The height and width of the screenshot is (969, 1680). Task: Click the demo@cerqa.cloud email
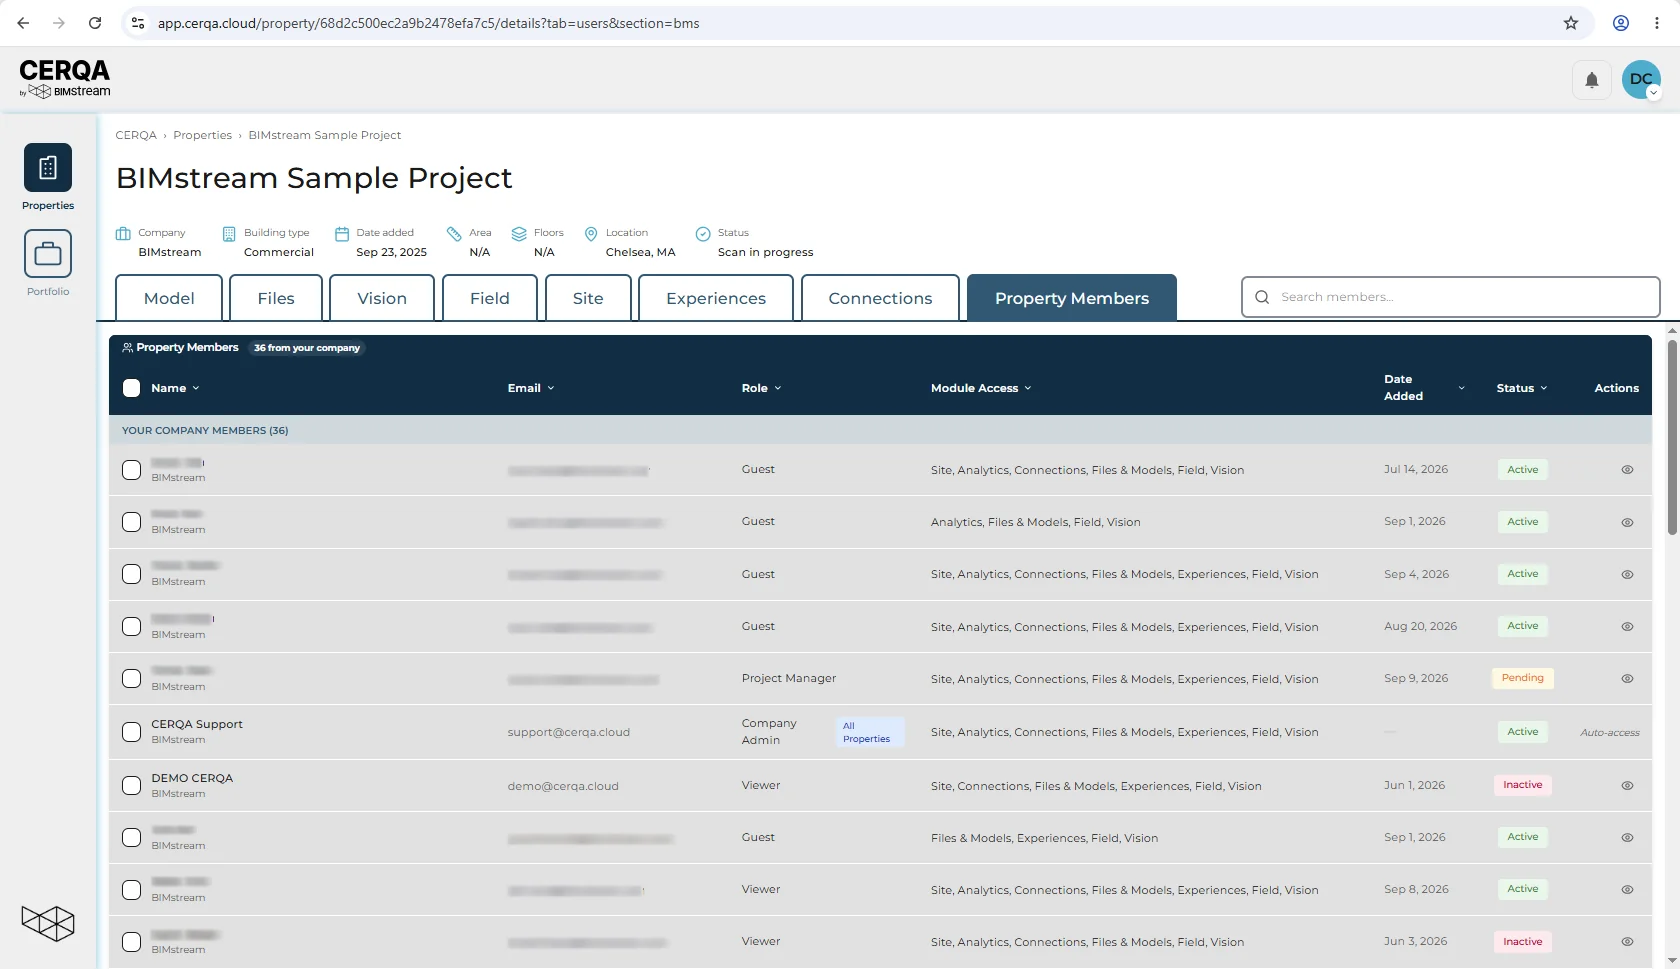tap(563, 786)
